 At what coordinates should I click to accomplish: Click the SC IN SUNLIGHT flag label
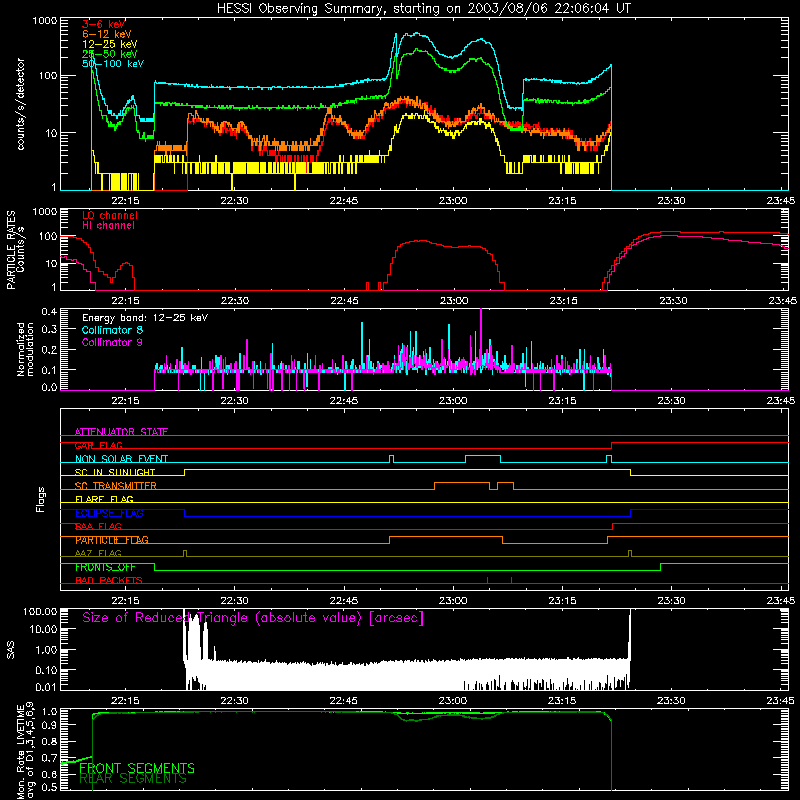click(115, 472)
